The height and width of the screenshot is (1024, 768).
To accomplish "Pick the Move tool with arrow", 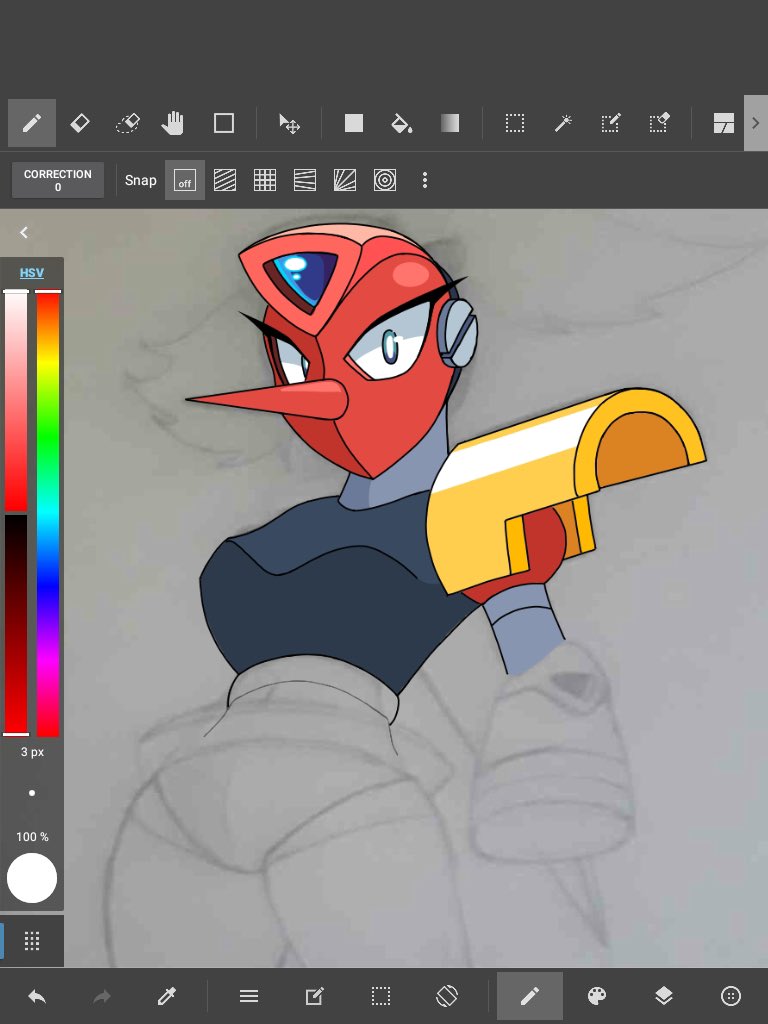I will (289, 123).
